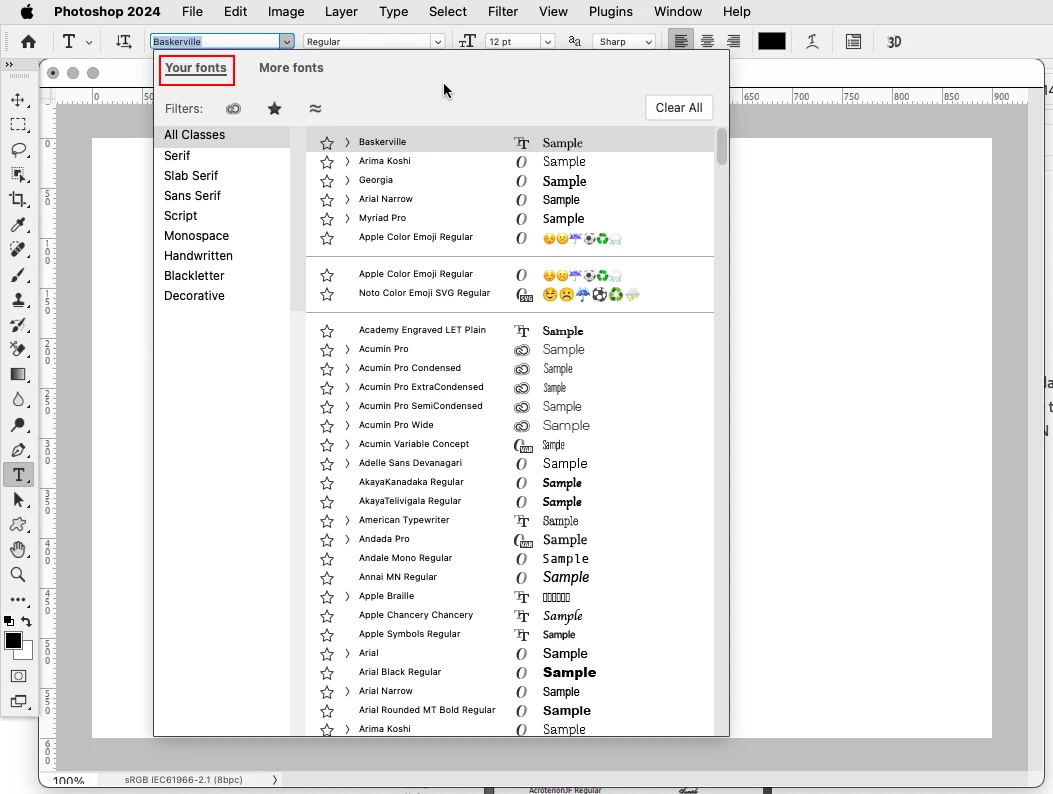
Task: Click the font list scrollbar thumb
Action: click(721, 146)
